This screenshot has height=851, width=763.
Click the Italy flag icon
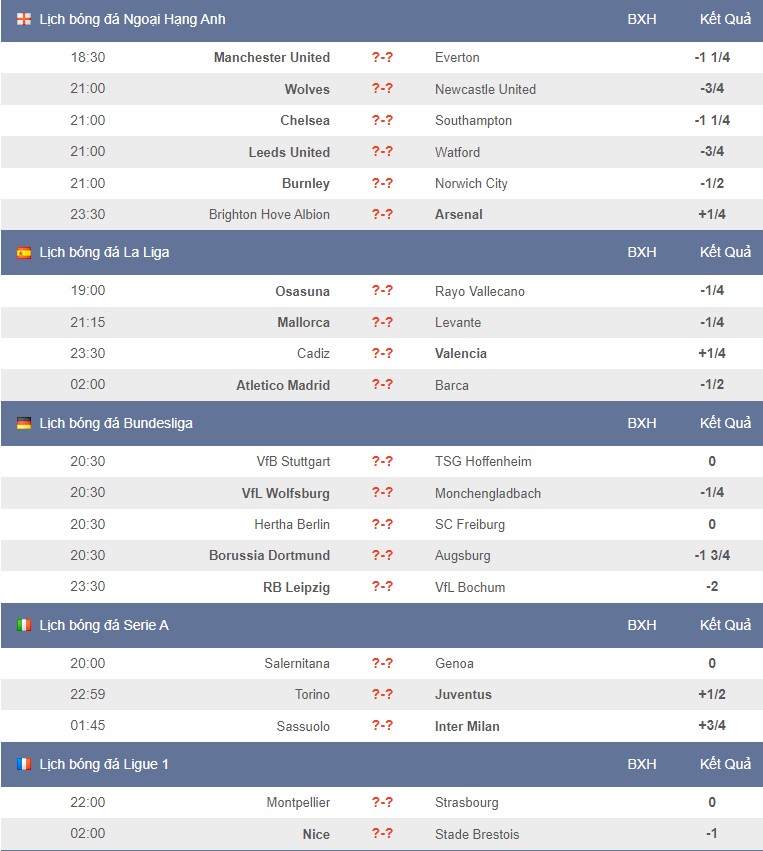click(24, 625)
